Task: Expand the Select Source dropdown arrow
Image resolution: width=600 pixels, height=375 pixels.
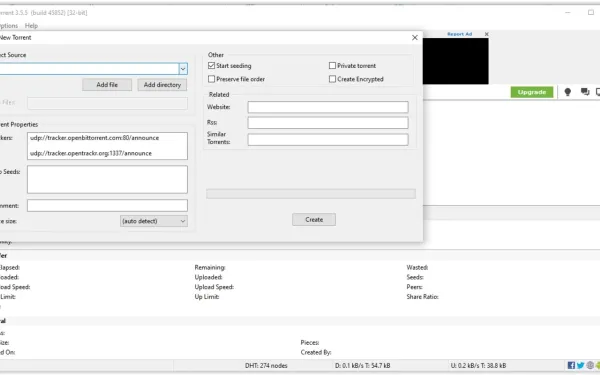Action: tap(183, 69)
